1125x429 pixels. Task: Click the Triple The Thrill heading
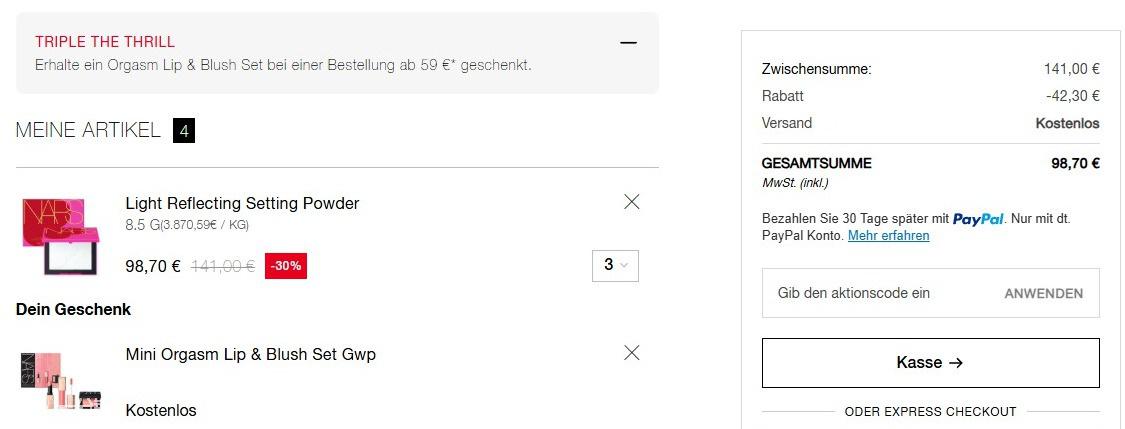tap(105, 42)
